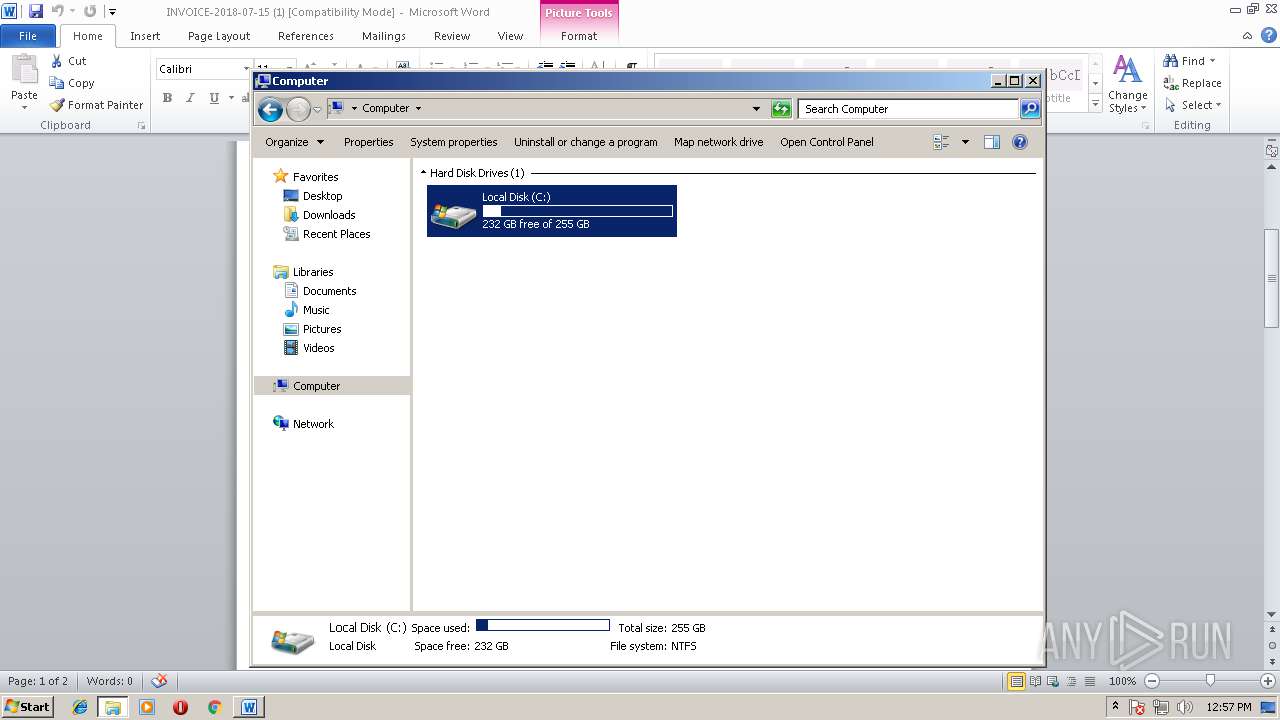Click Cut in the Clipboard group
The height and width of the screenshot is (720, 1280).
click(69, 61)
